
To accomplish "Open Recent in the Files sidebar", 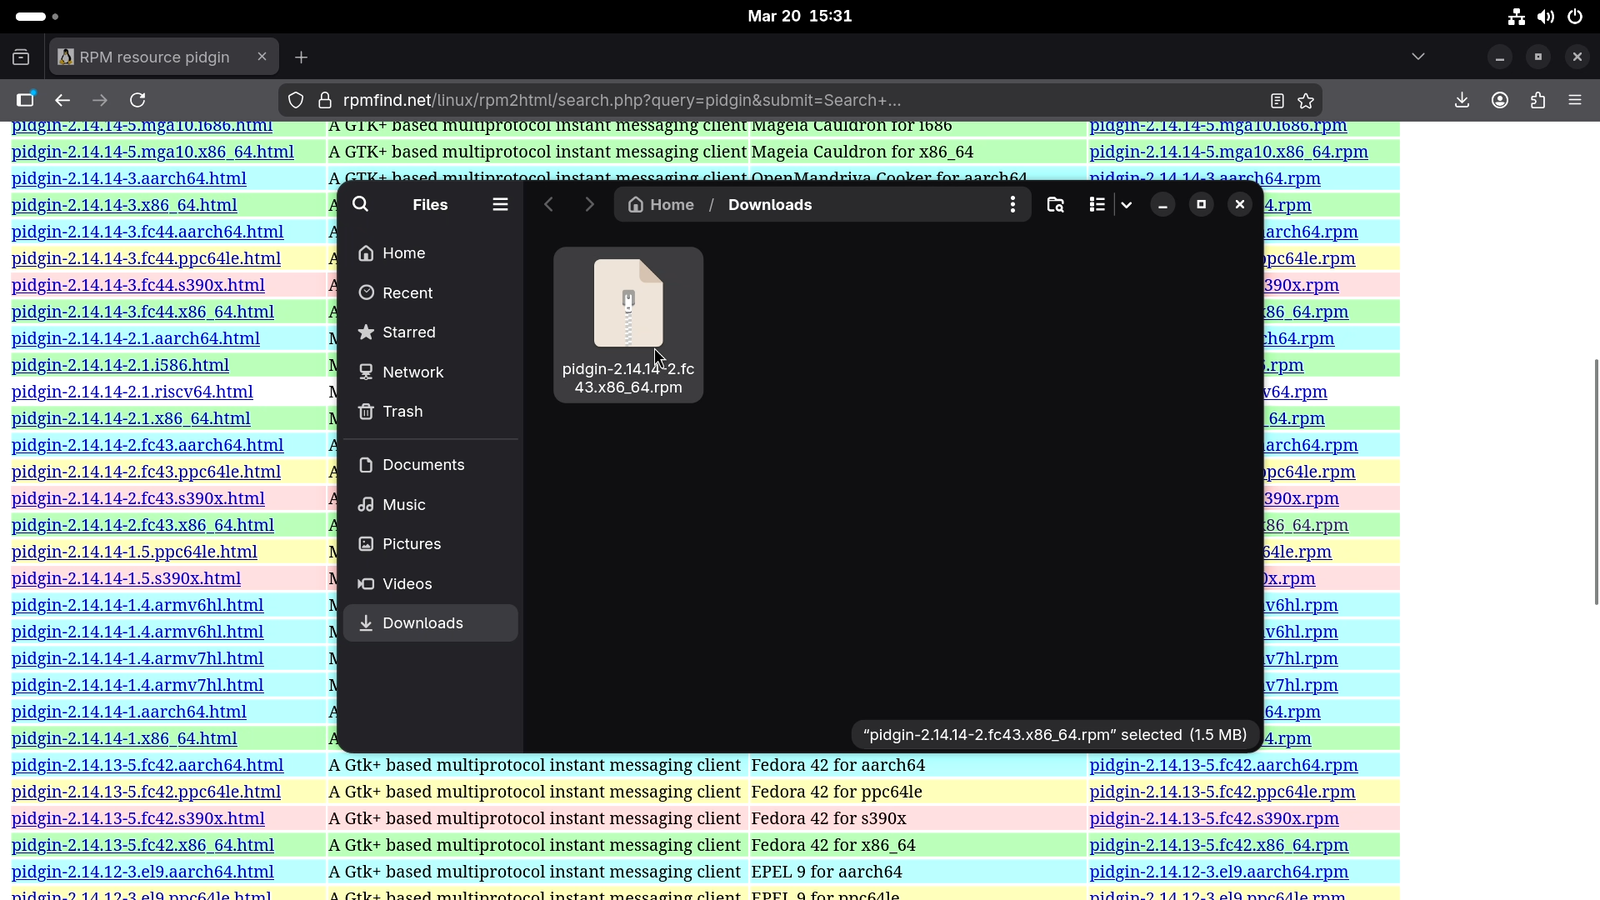I will [430, 293].
